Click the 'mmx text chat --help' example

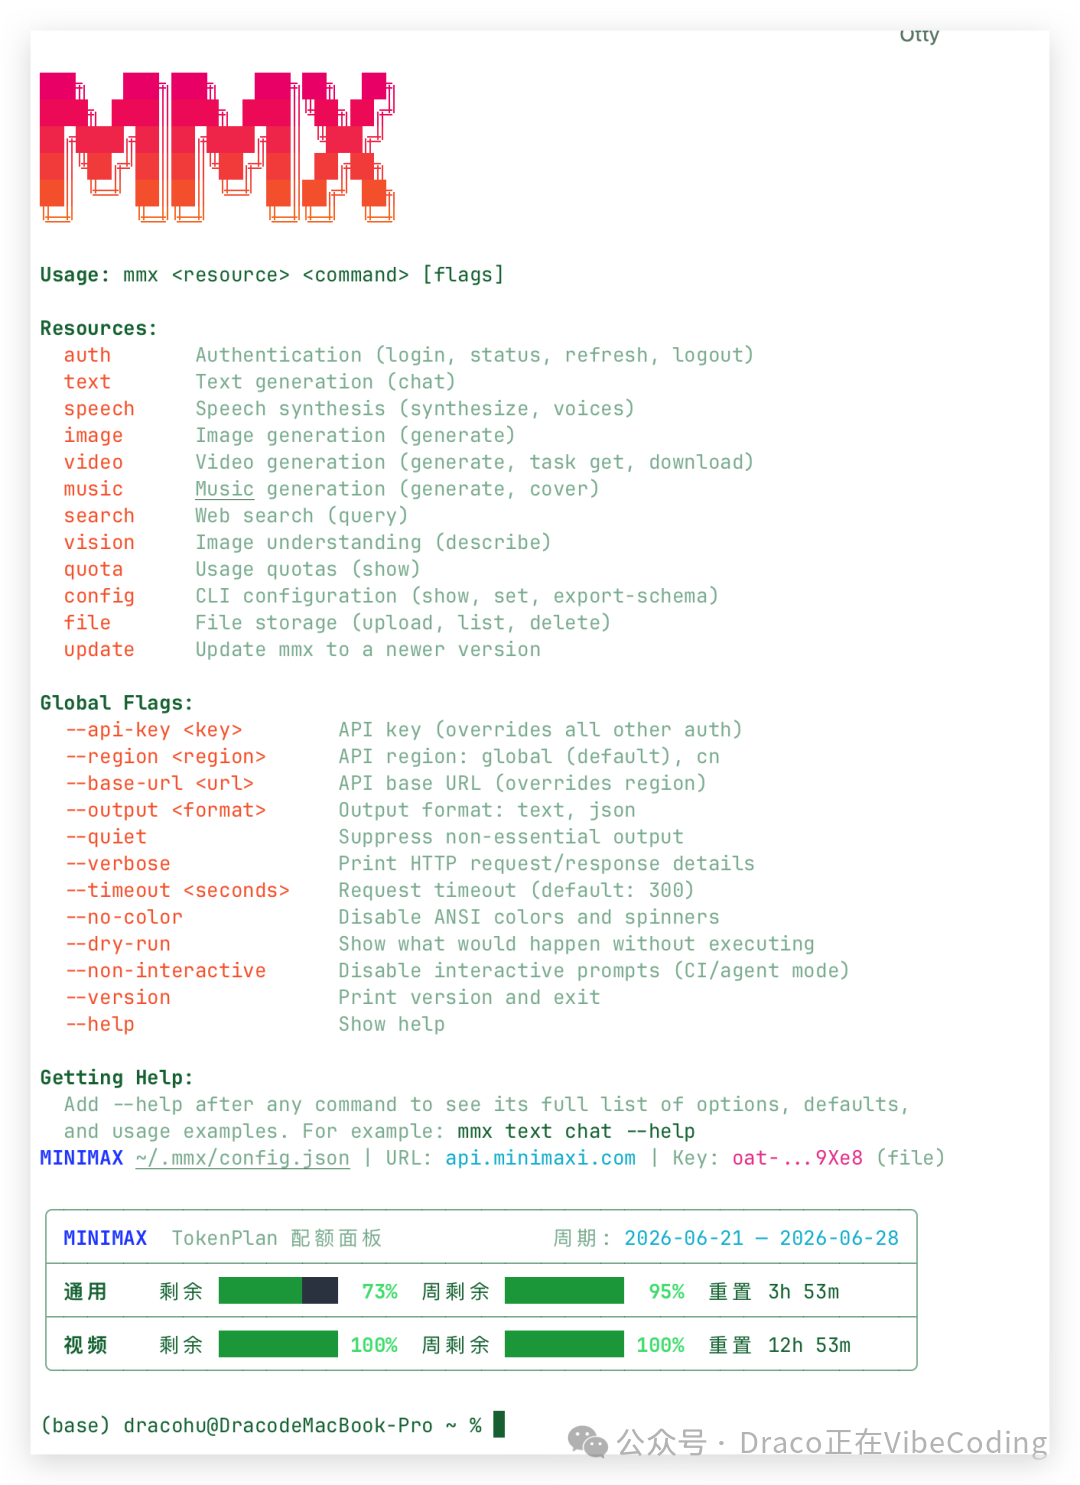point(576,1131)
